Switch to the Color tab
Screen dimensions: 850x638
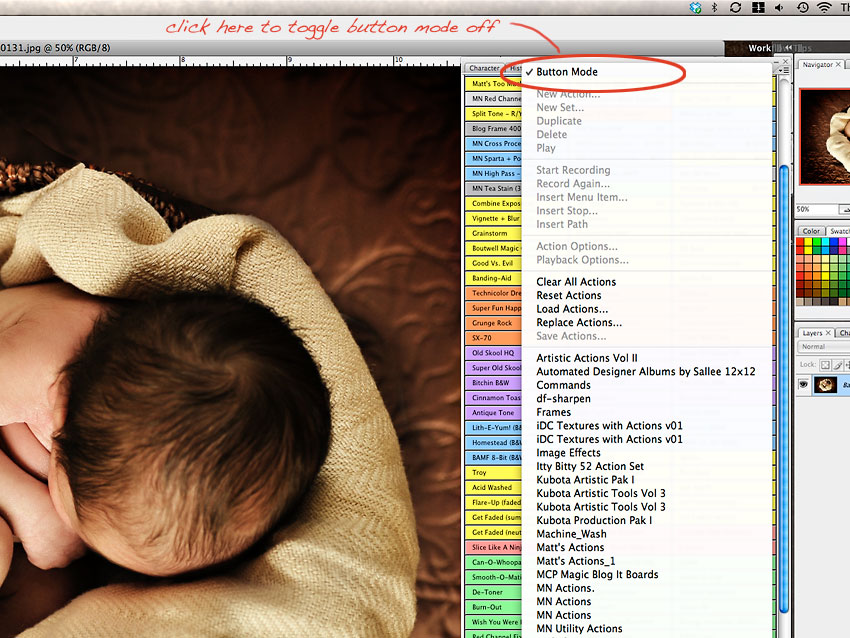point(811,231)
